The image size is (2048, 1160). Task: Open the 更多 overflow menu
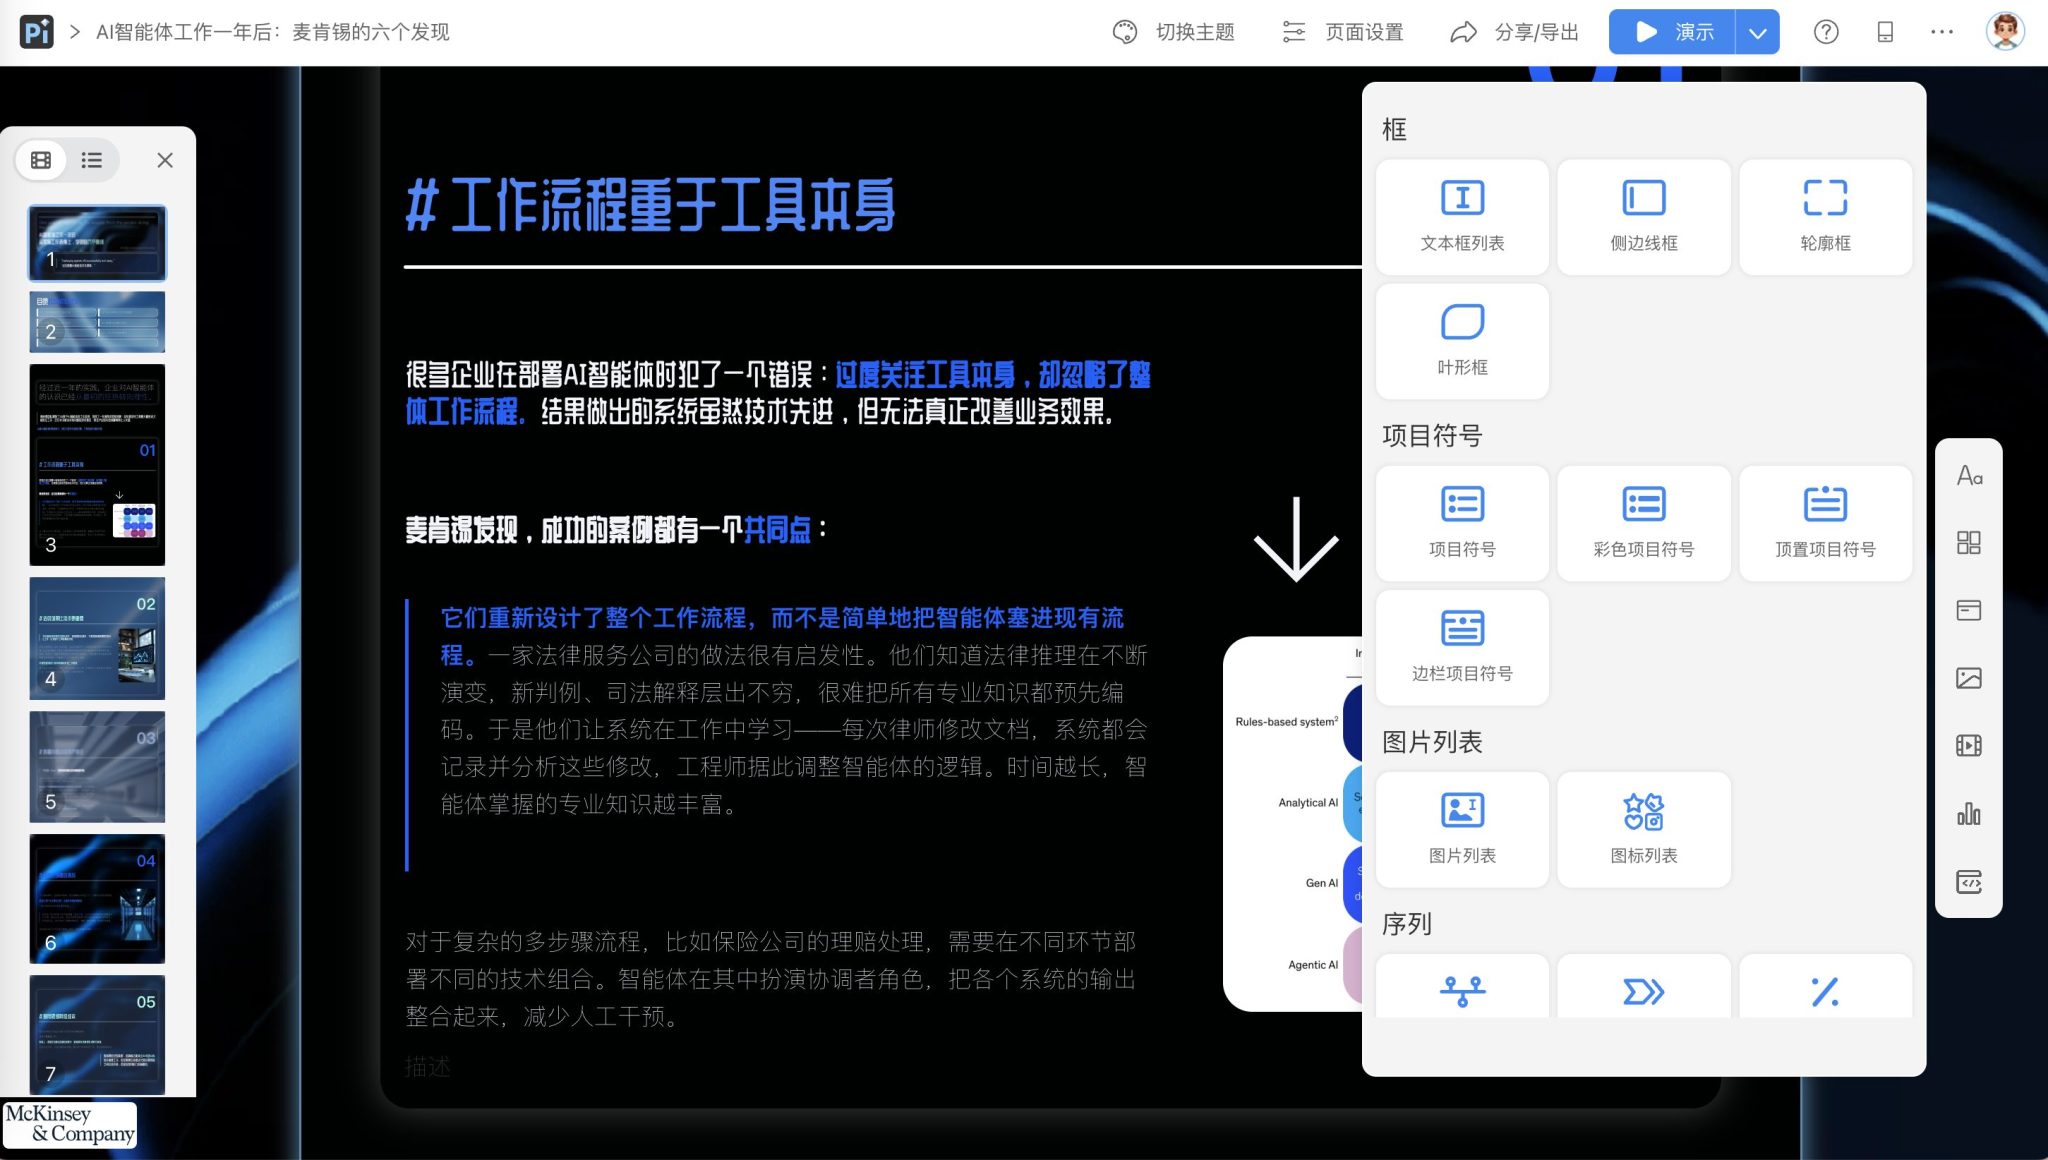click(x=1940, y=31)
